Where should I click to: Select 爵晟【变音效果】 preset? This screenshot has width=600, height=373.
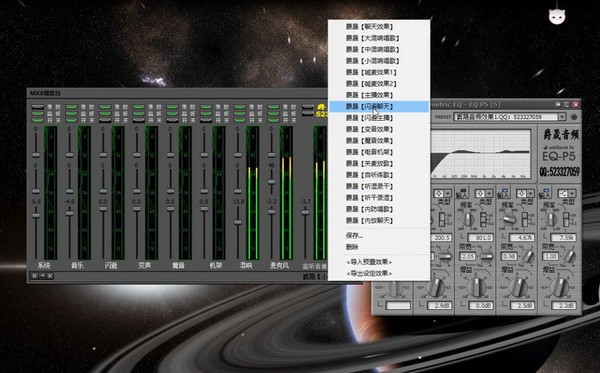[379, 129]
